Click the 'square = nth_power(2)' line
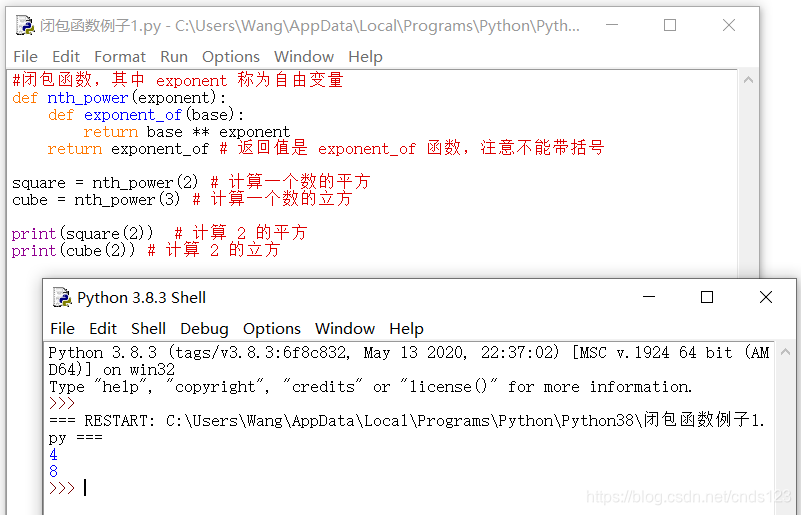The image size is (801, 515). click(x=105, y=182)
